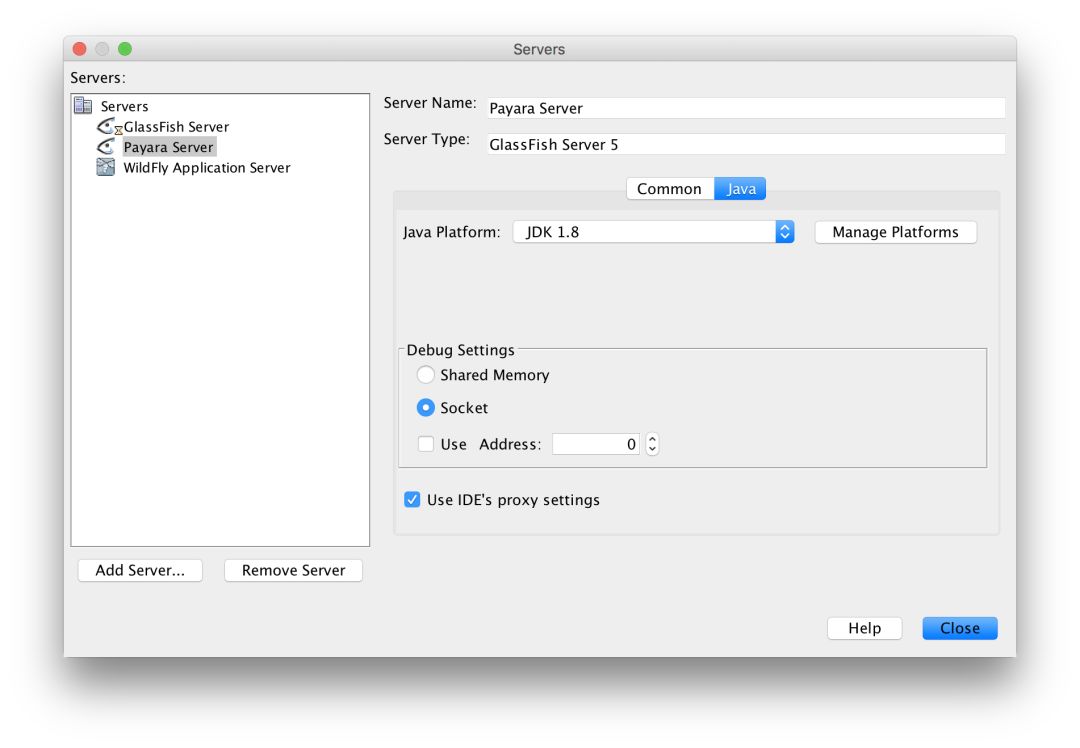Click the GlassFish Server fish icon
Viewport: 1080px width, 748px height.
pyautogui.click(x=107, y=127)
